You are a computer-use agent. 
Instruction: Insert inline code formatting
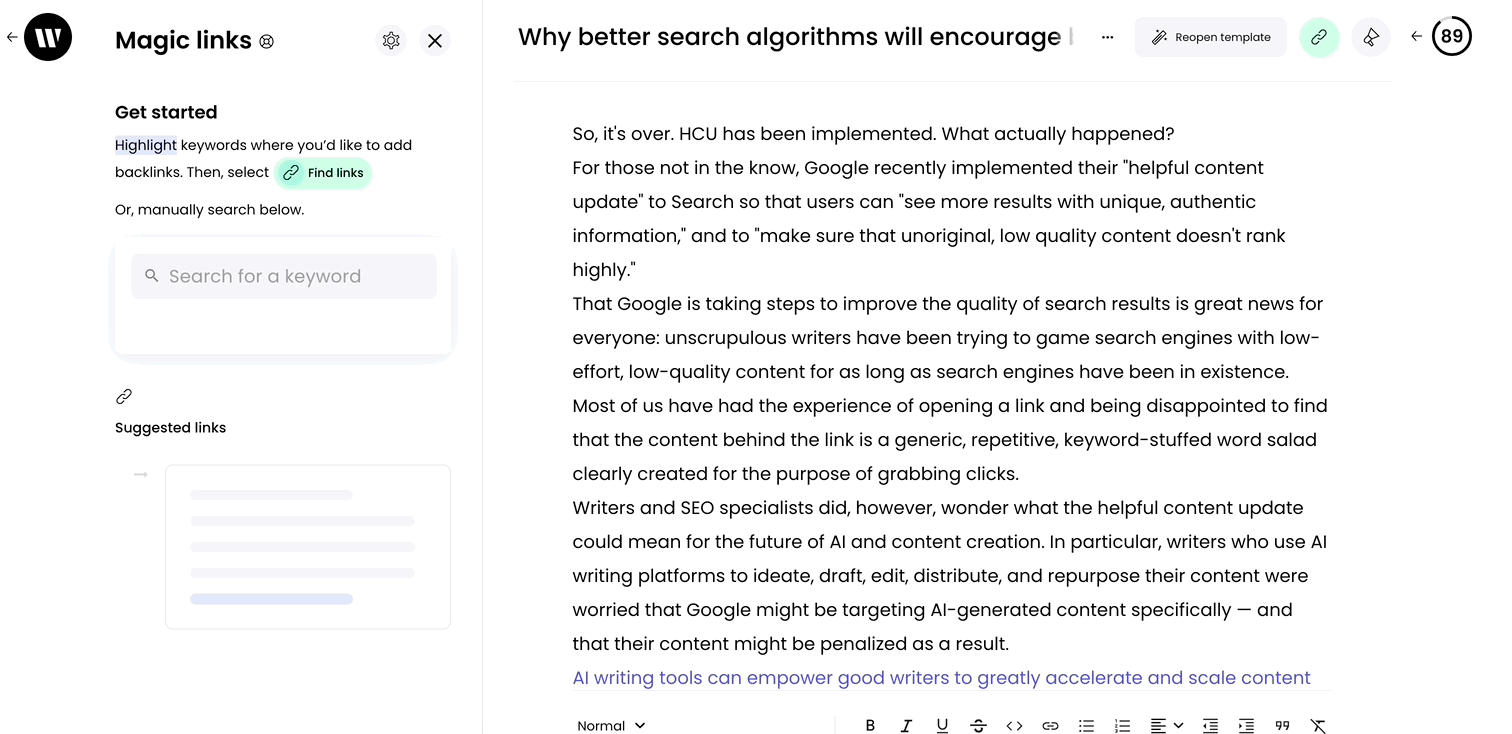1014,726
